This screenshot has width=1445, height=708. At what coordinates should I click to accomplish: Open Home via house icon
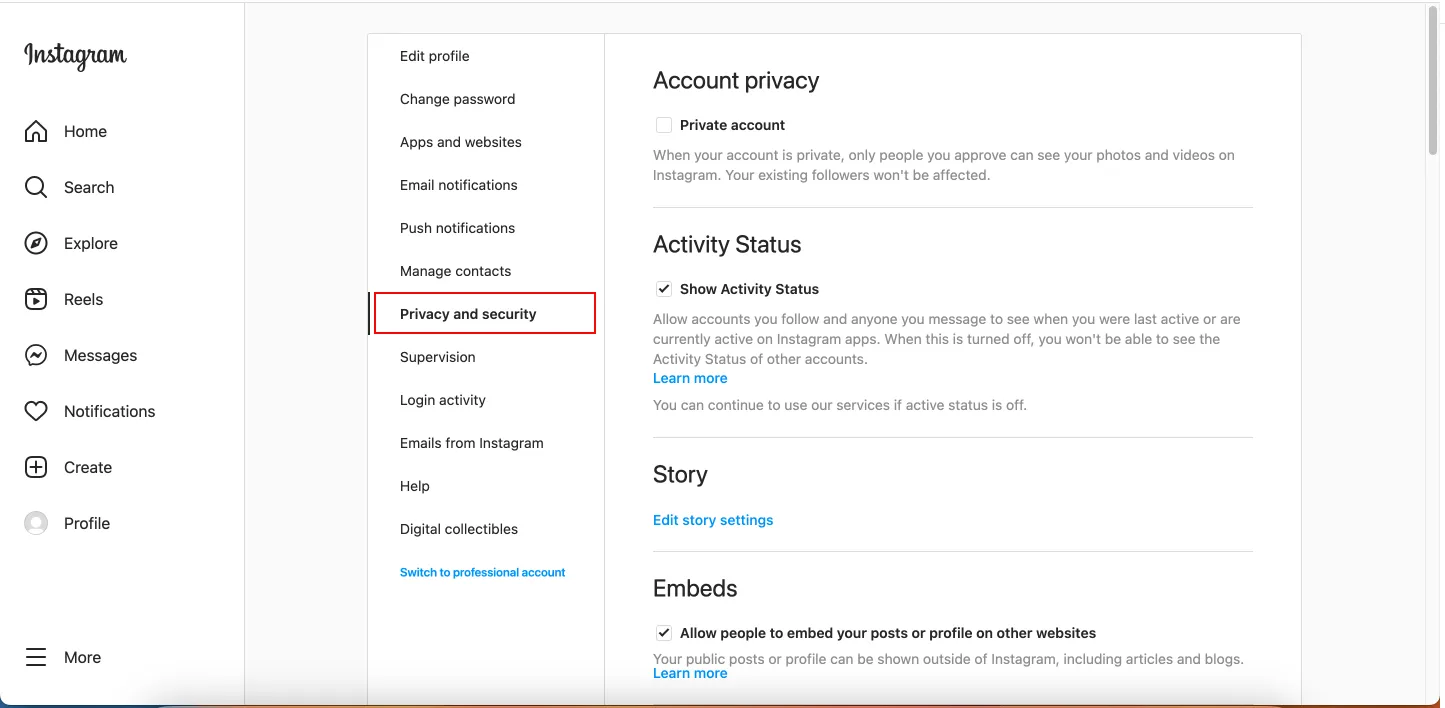pos(36,131)
